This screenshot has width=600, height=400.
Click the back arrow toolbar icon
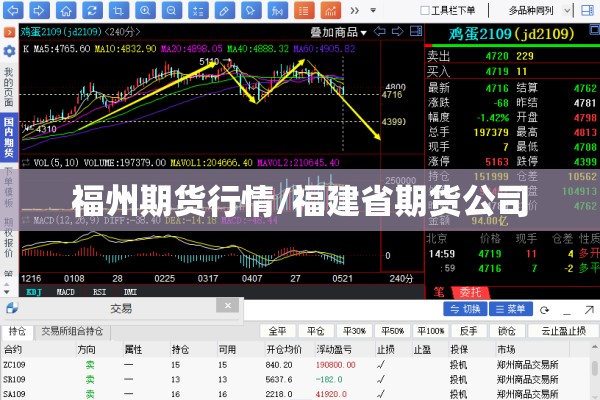click(x=13, y=10)
